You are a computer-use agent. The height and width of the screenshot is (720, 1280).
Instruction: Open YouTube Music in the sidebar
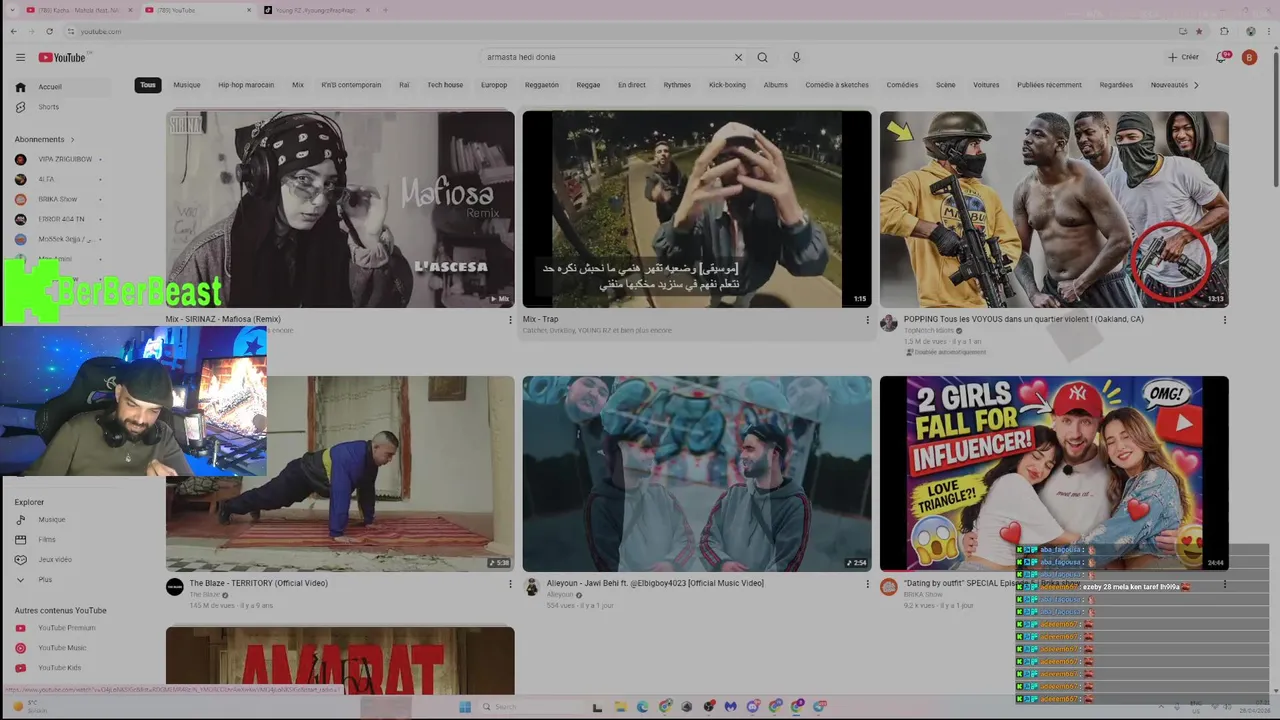[x=62, y=648]
